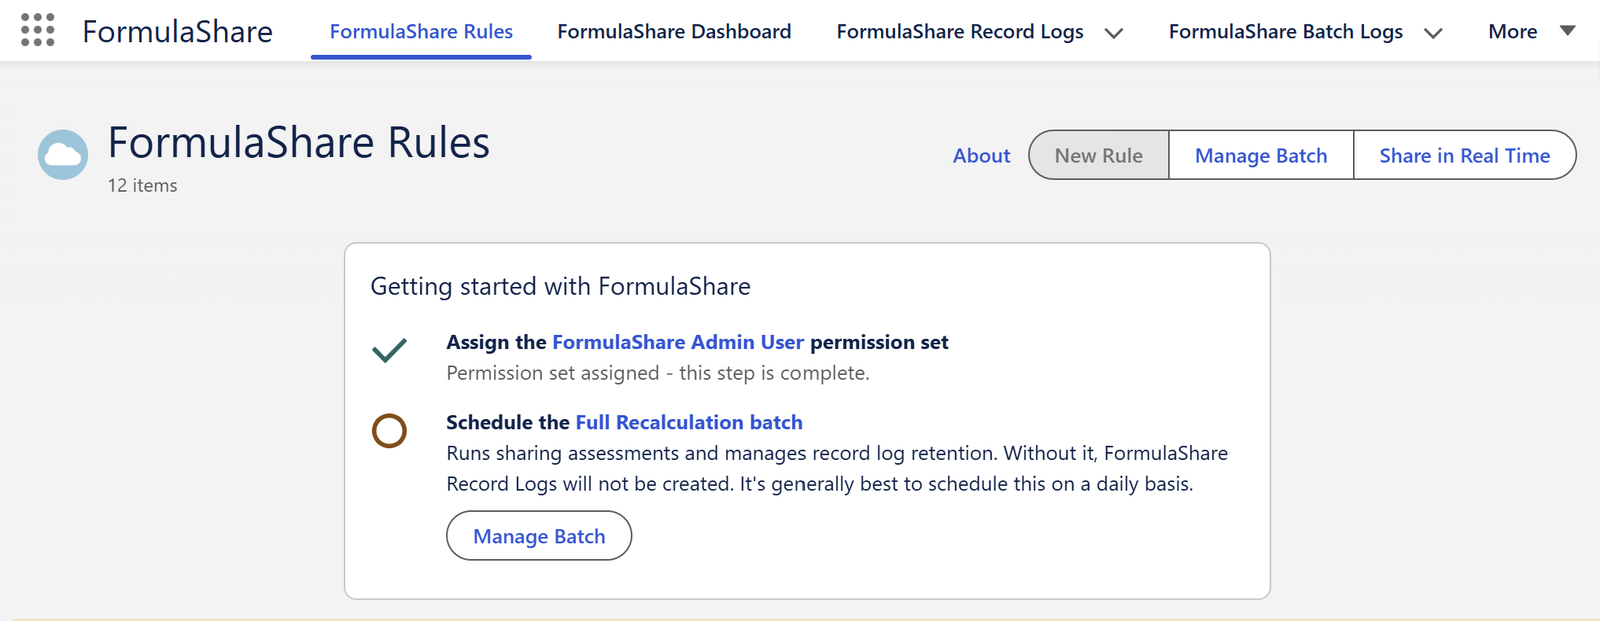Click Share in Real Time button
Image resolution: width=1600 pixels, height=621 pixels.
click(x=1464, y=155)
